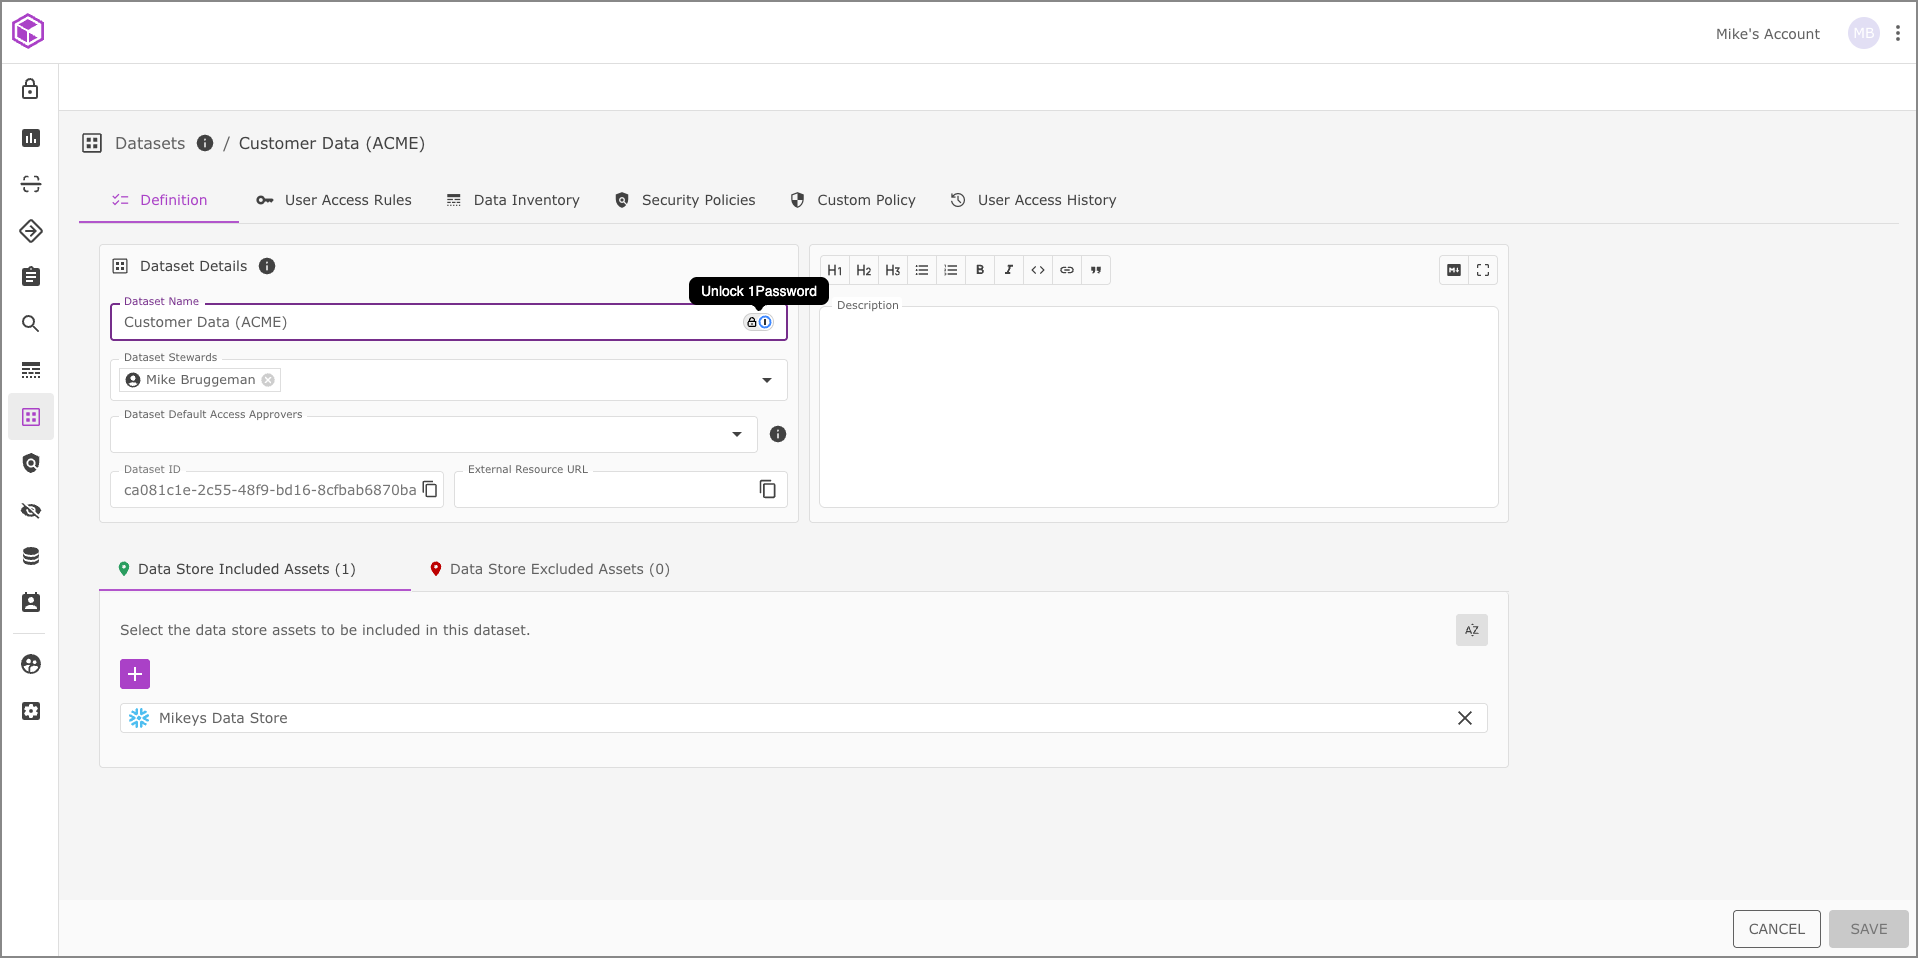Click the fullscreen editor icon
1918x958 pixels.
click(x=1483, y=270)
